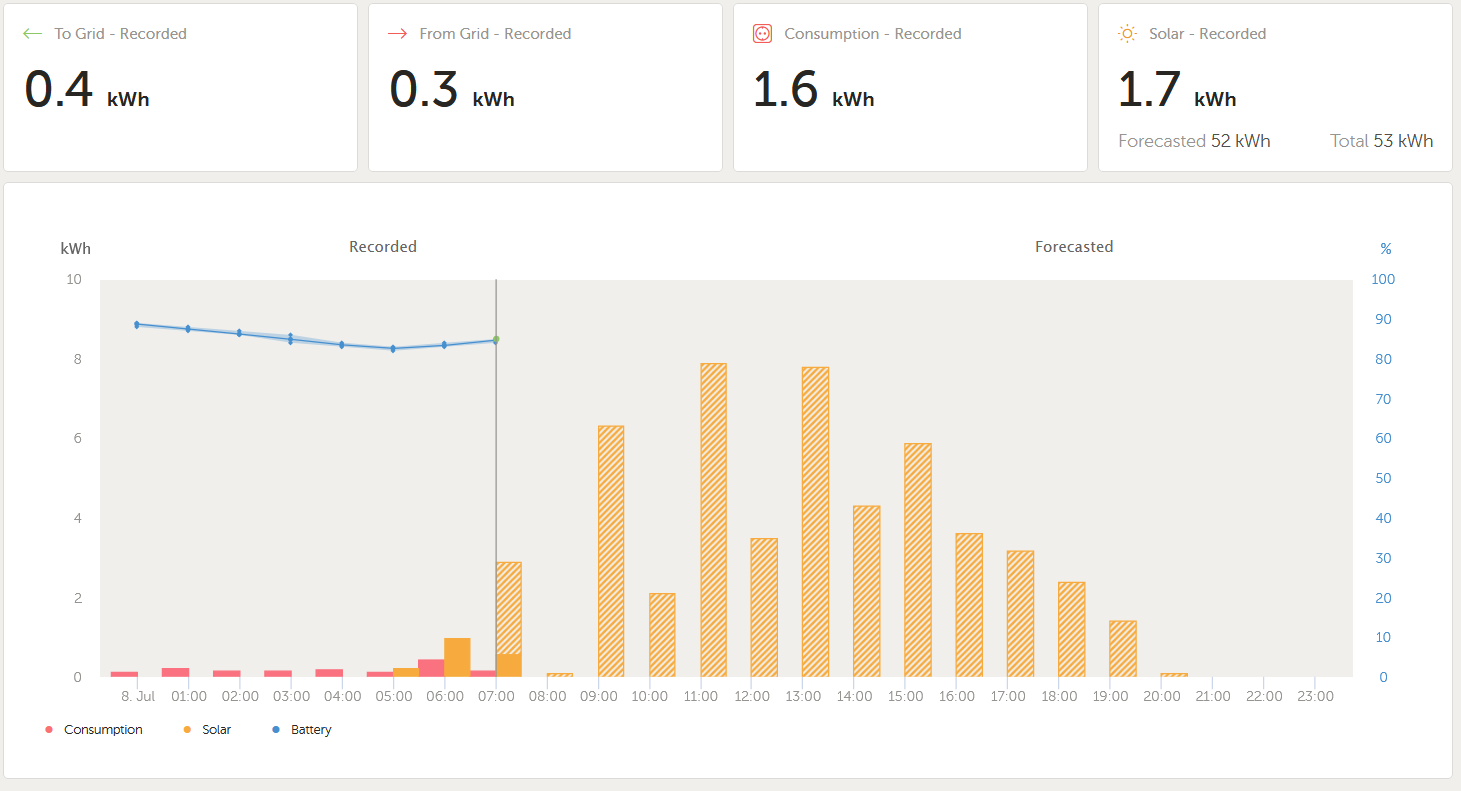The height and width of the screenshot is (791, 1461).
Task: Click the 15:00 forecasted solar bar
Action: point(918,560)
